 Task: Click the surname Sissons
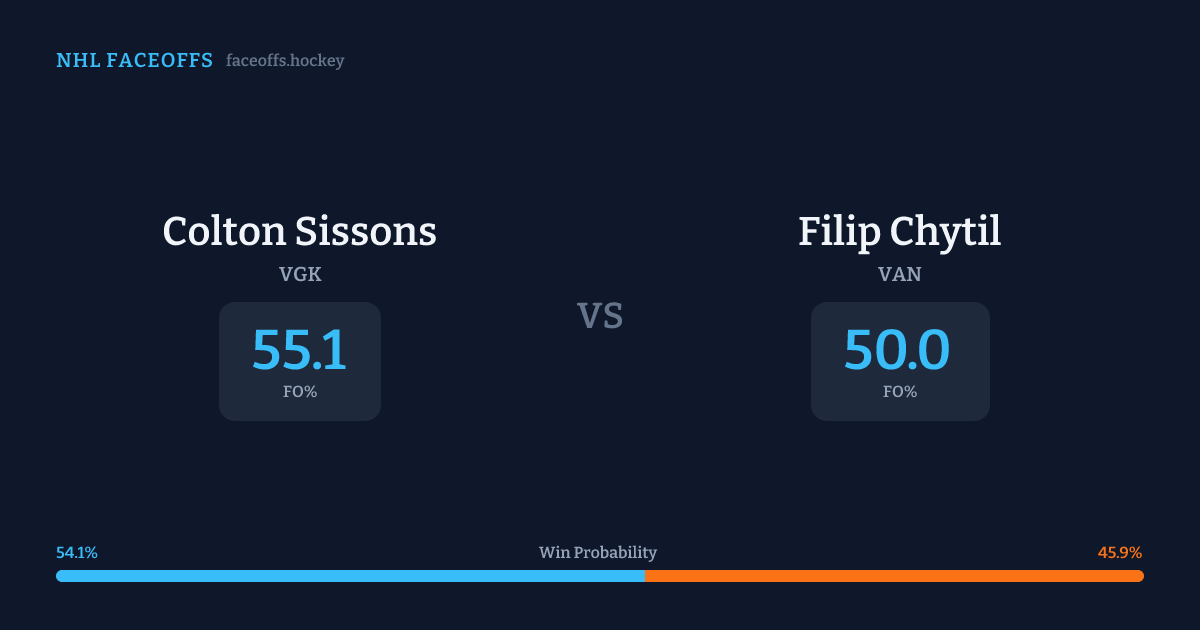[366, 232]
